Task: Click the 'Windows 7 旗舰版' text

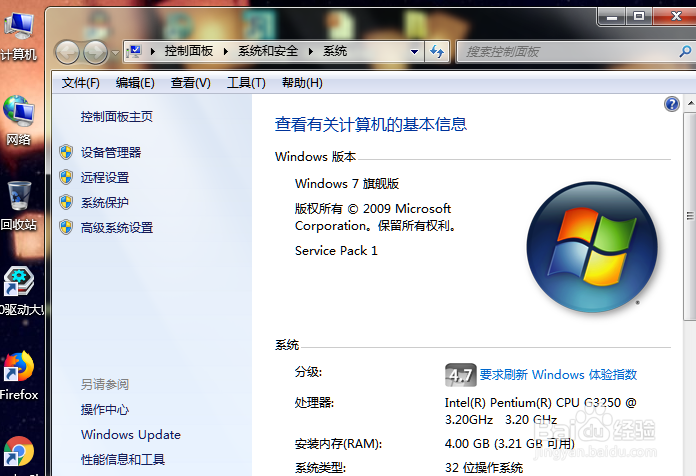Action: point(347,183)
